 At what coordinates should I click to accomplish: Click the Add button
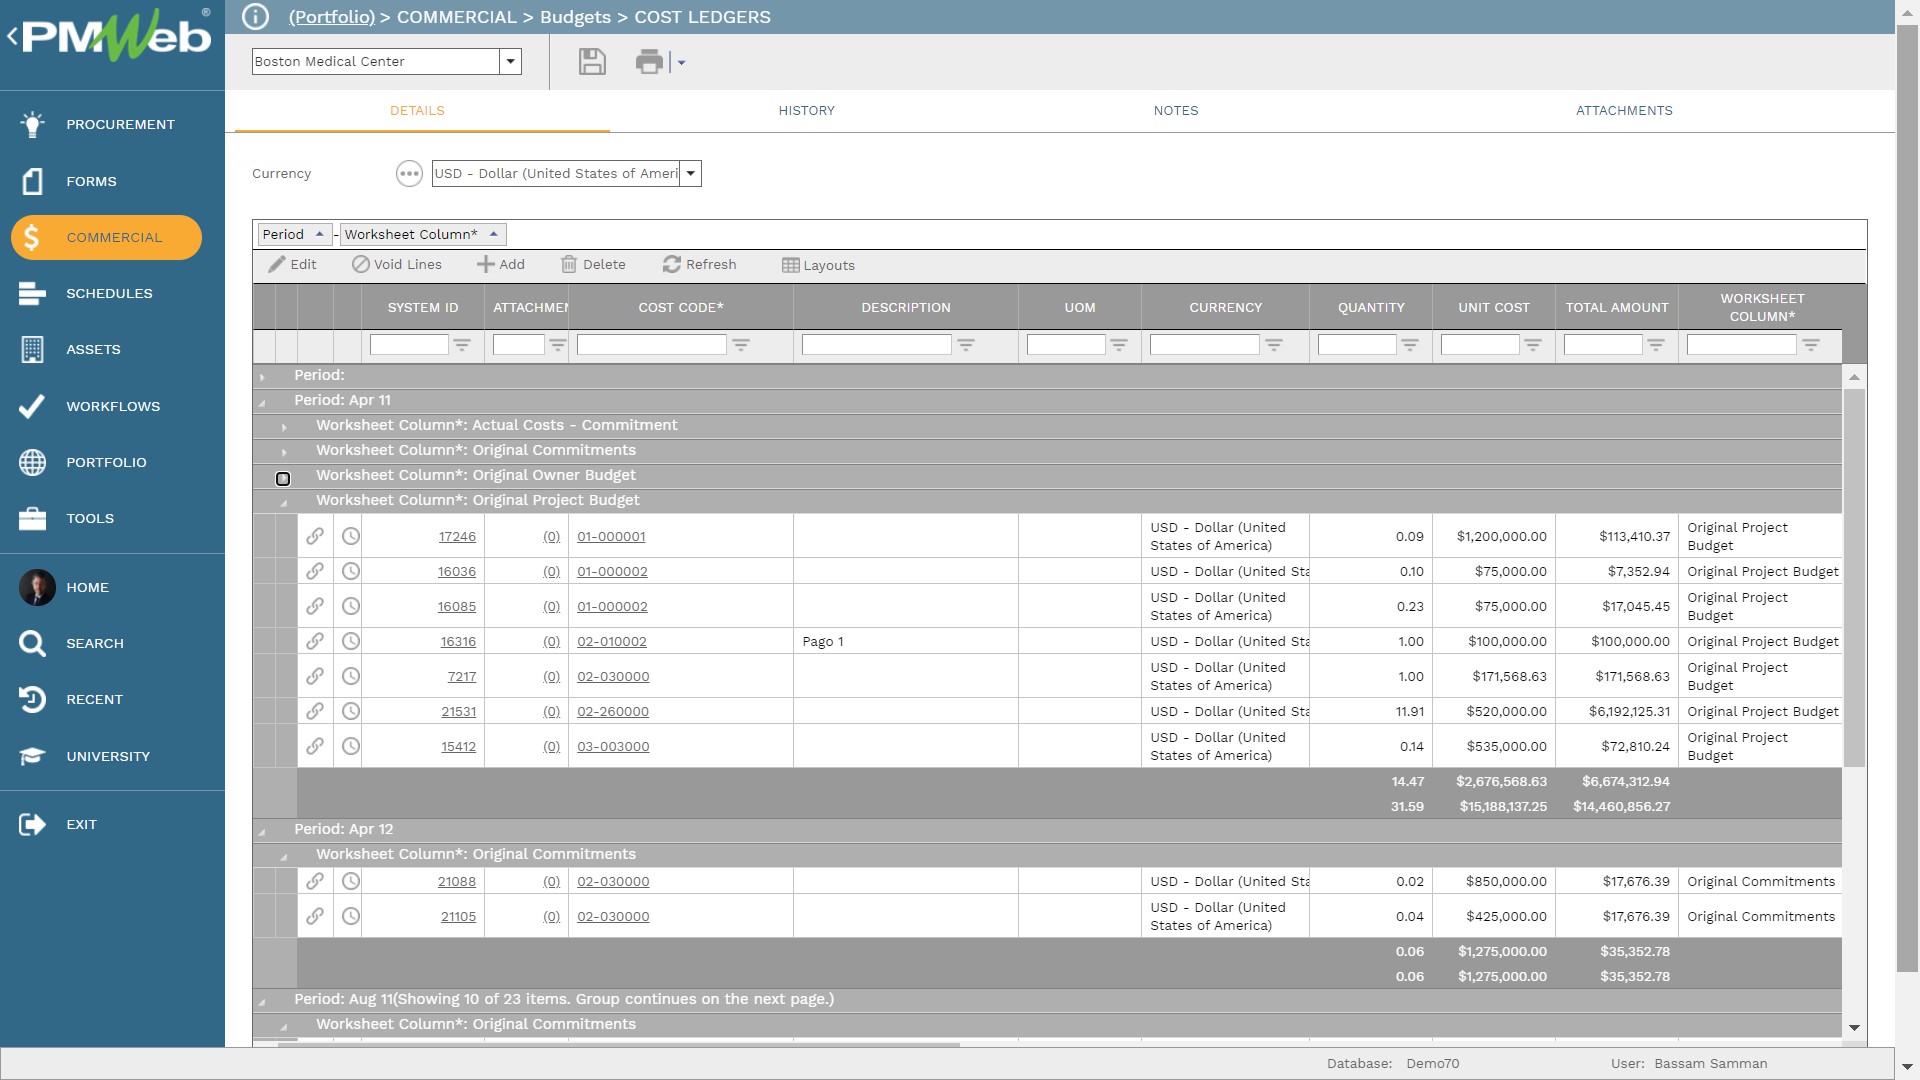[x=501, y=265]
